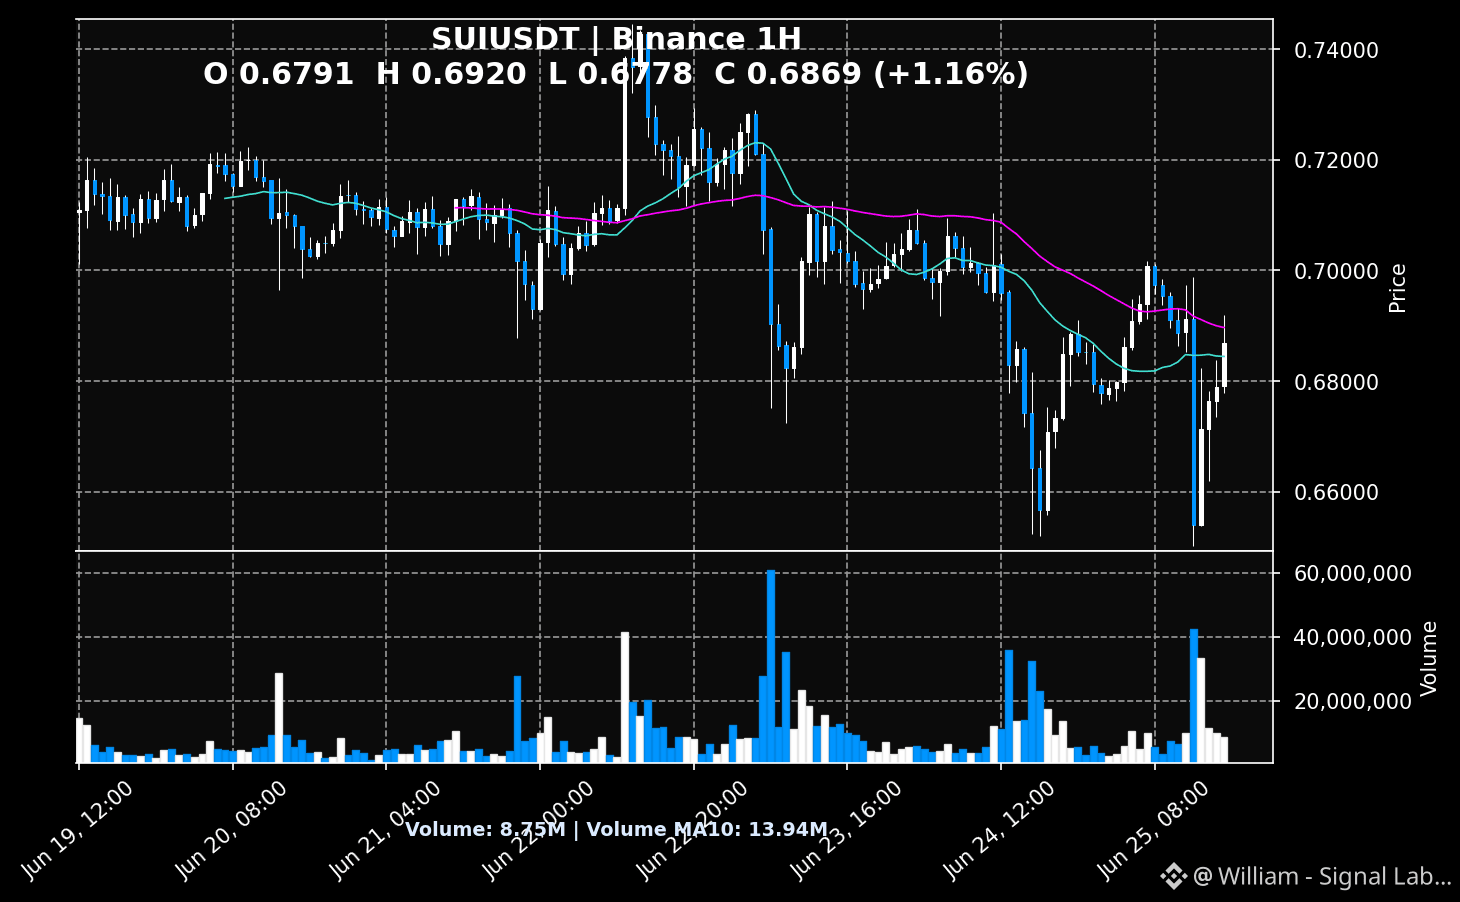Click the 0.74000 price axis label
This screenshot has height=902, width=1460.
(1336, 50)
